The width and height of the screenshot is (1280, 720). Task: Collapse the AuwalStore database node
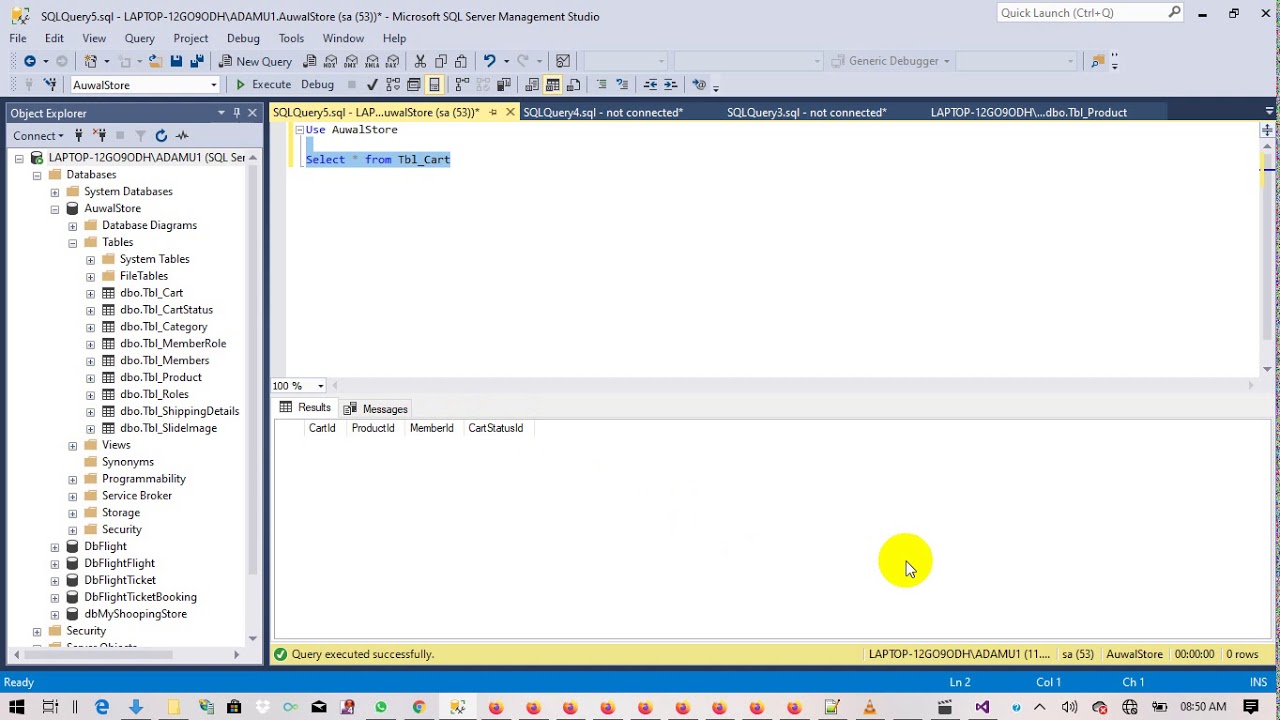55,209
